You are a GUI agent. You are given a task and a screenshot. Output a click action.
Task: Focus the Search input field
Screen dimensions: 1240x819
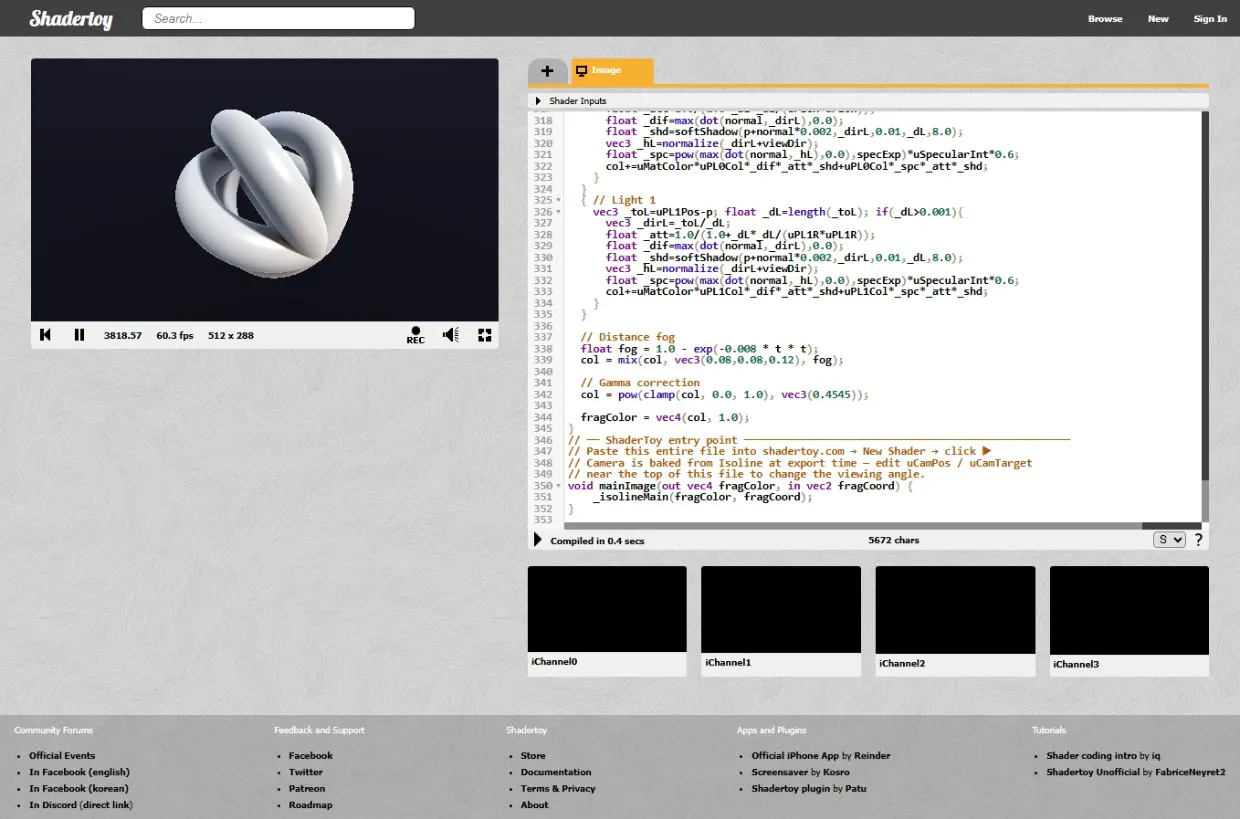tap(278, 18)
